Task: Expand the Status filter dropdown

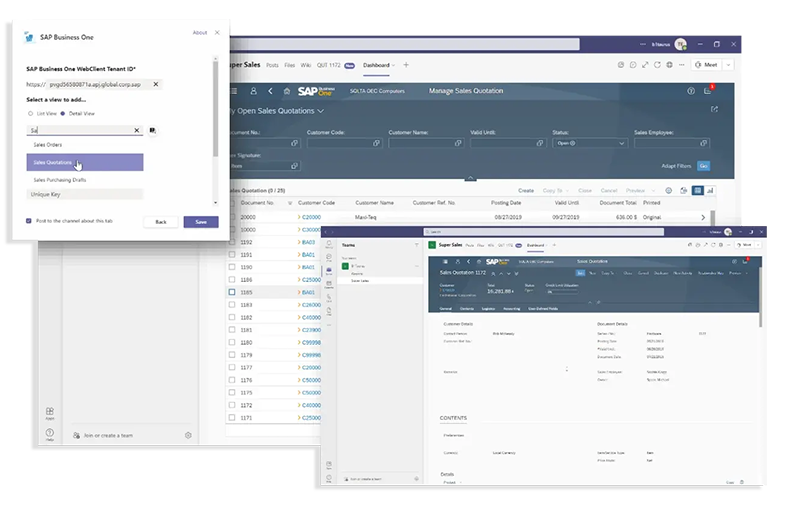Action: click(622, 143)
